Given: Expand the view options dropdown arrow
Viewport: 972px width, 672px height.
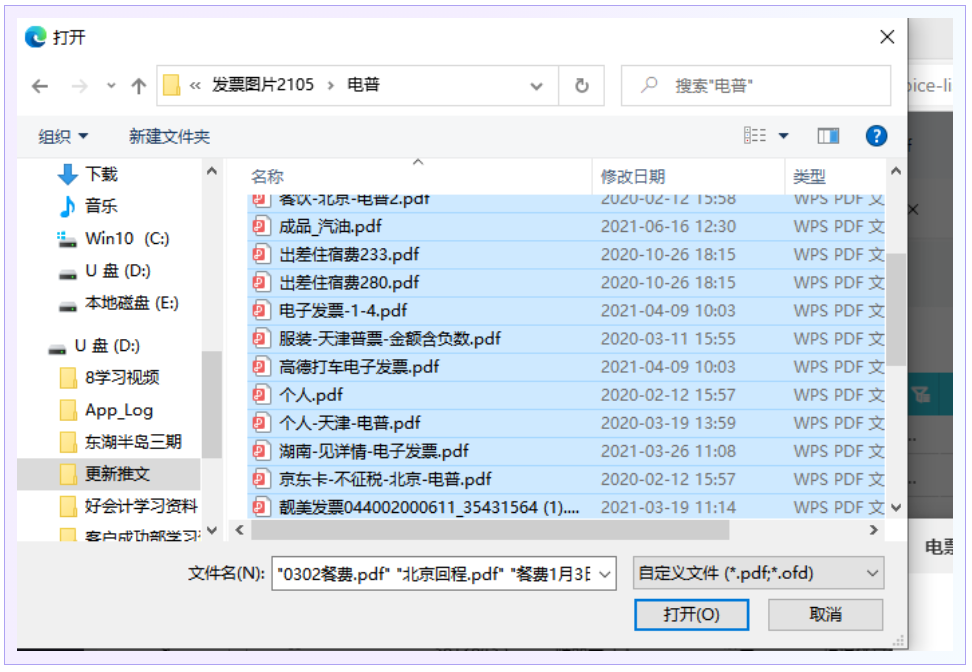Looking at the screenshot, I should click(x=783, y=136).
